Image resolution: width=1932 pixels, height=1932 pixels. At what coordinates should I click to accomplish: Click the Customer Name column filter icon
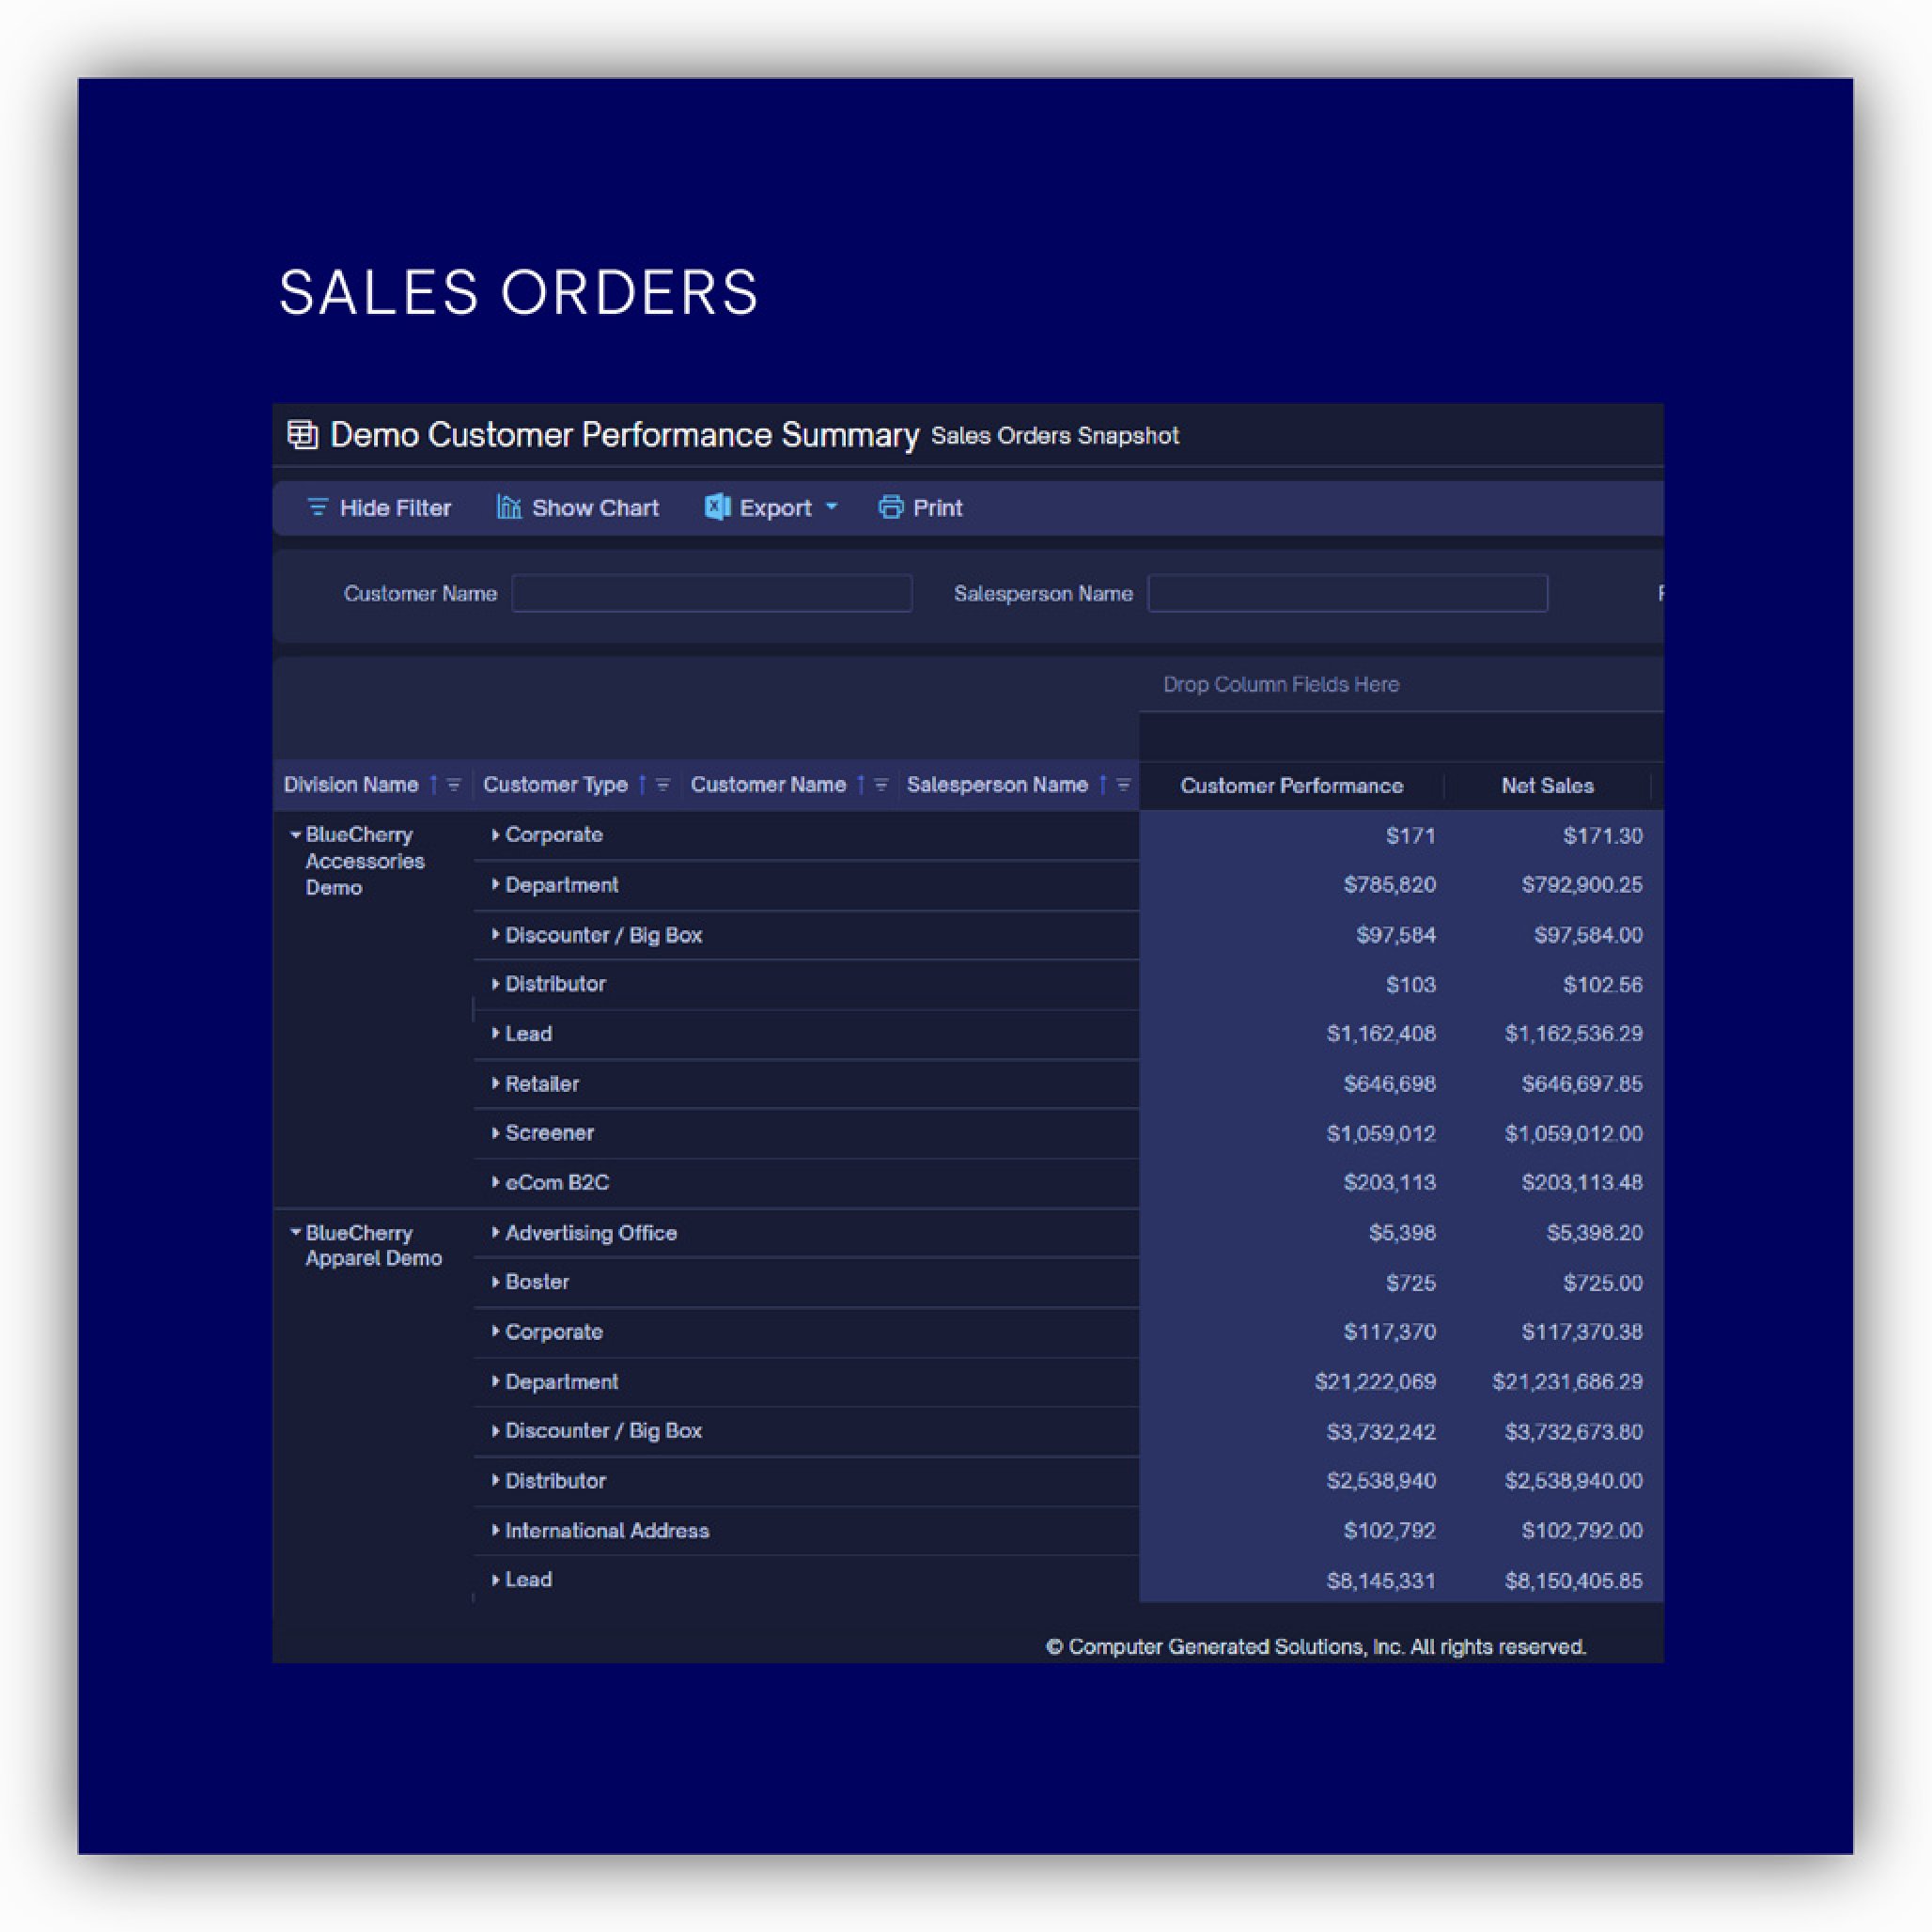[881, 785]
